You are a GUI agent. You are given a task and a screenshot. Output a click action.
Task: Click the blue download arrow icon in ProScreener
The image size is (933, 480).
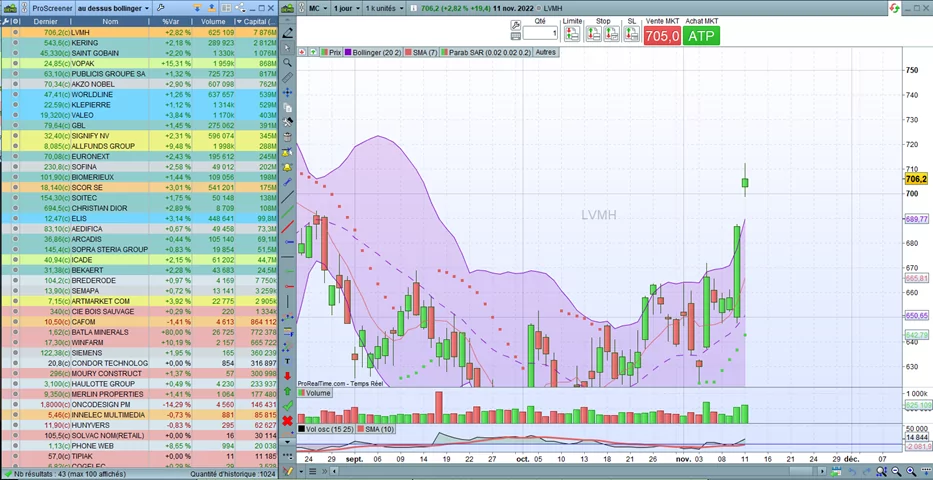(196, 8)
